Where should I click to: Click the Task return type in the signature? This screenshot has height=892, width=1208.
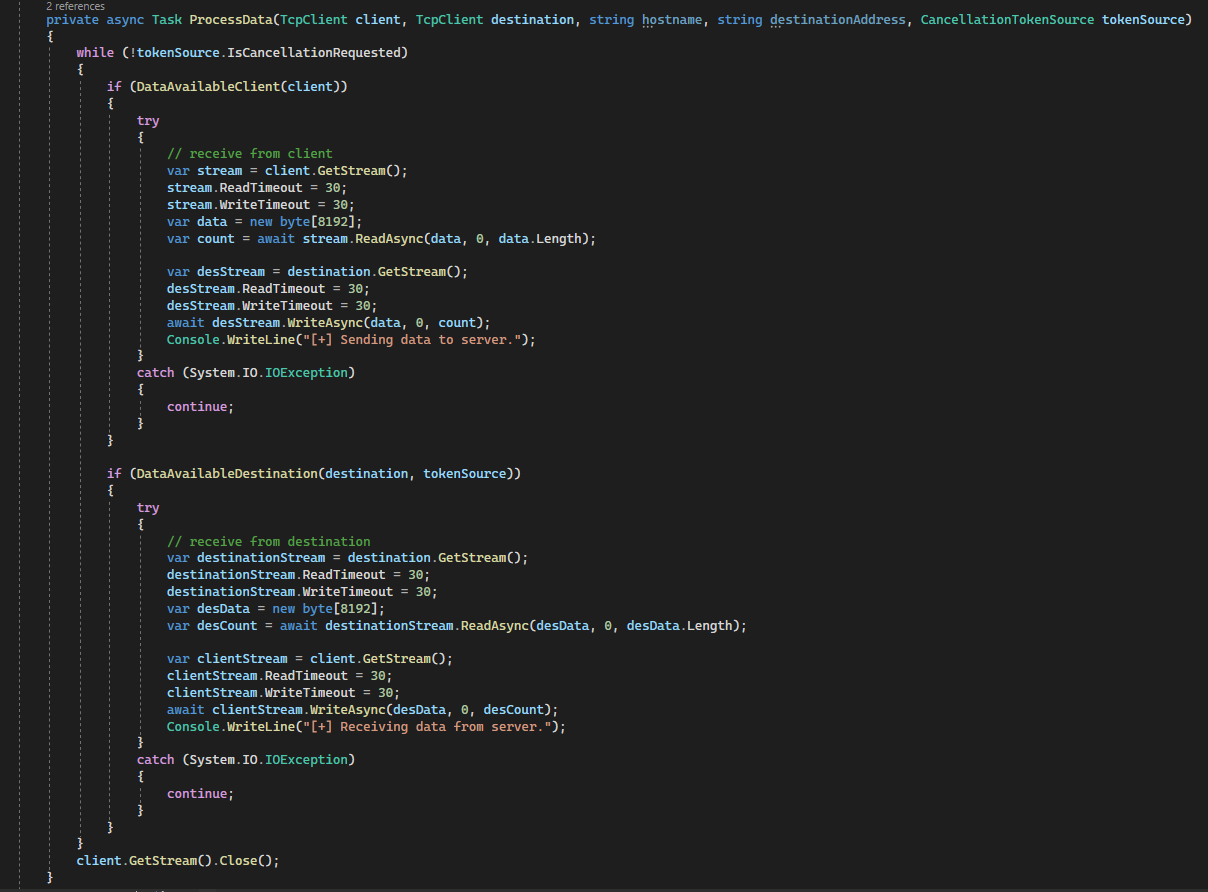[x=166, y=20]
